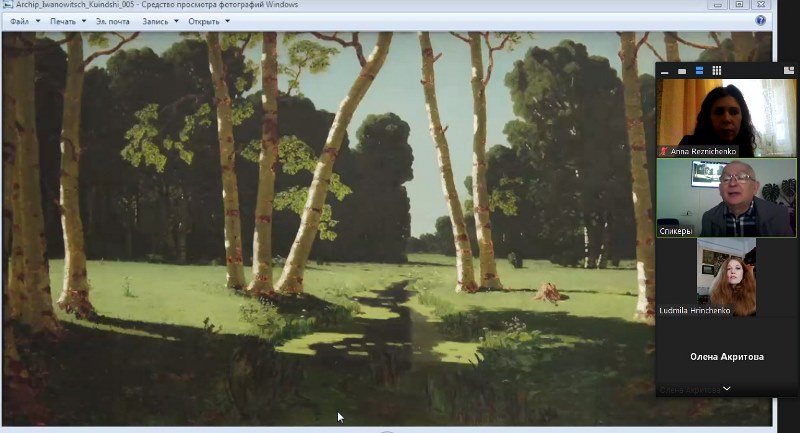Minimize the Zoom video panel to a bar
The image size is (800, 433).
(664, 70)
